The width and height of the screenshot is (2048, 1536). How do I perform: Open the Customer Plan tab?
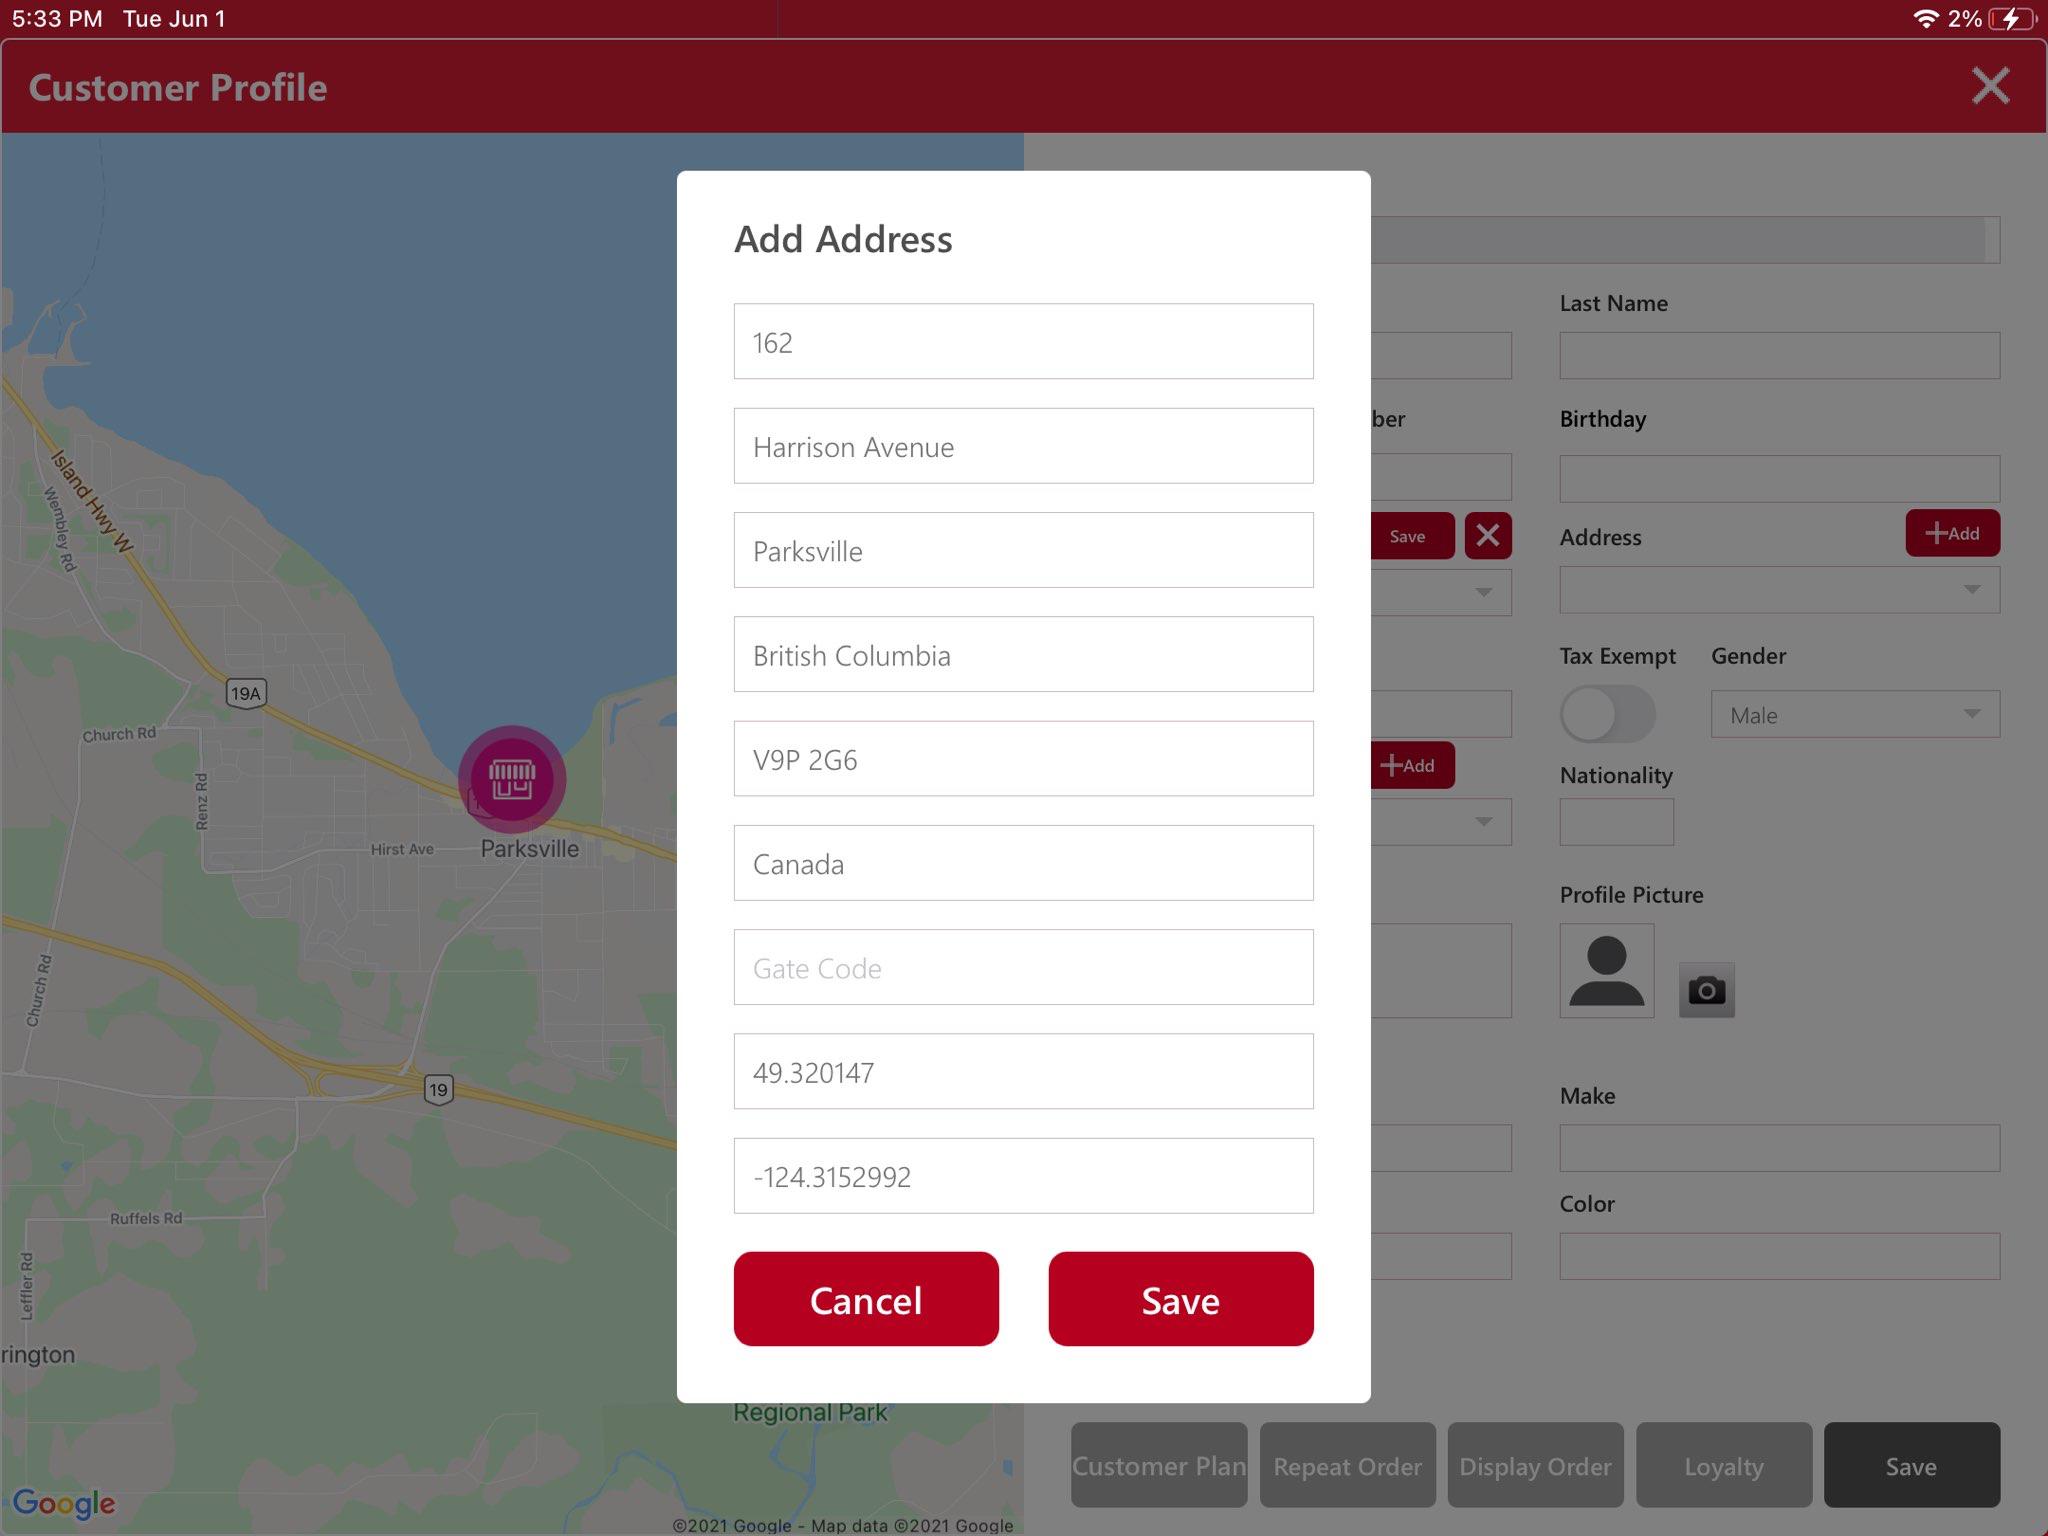[1159, 1465]
